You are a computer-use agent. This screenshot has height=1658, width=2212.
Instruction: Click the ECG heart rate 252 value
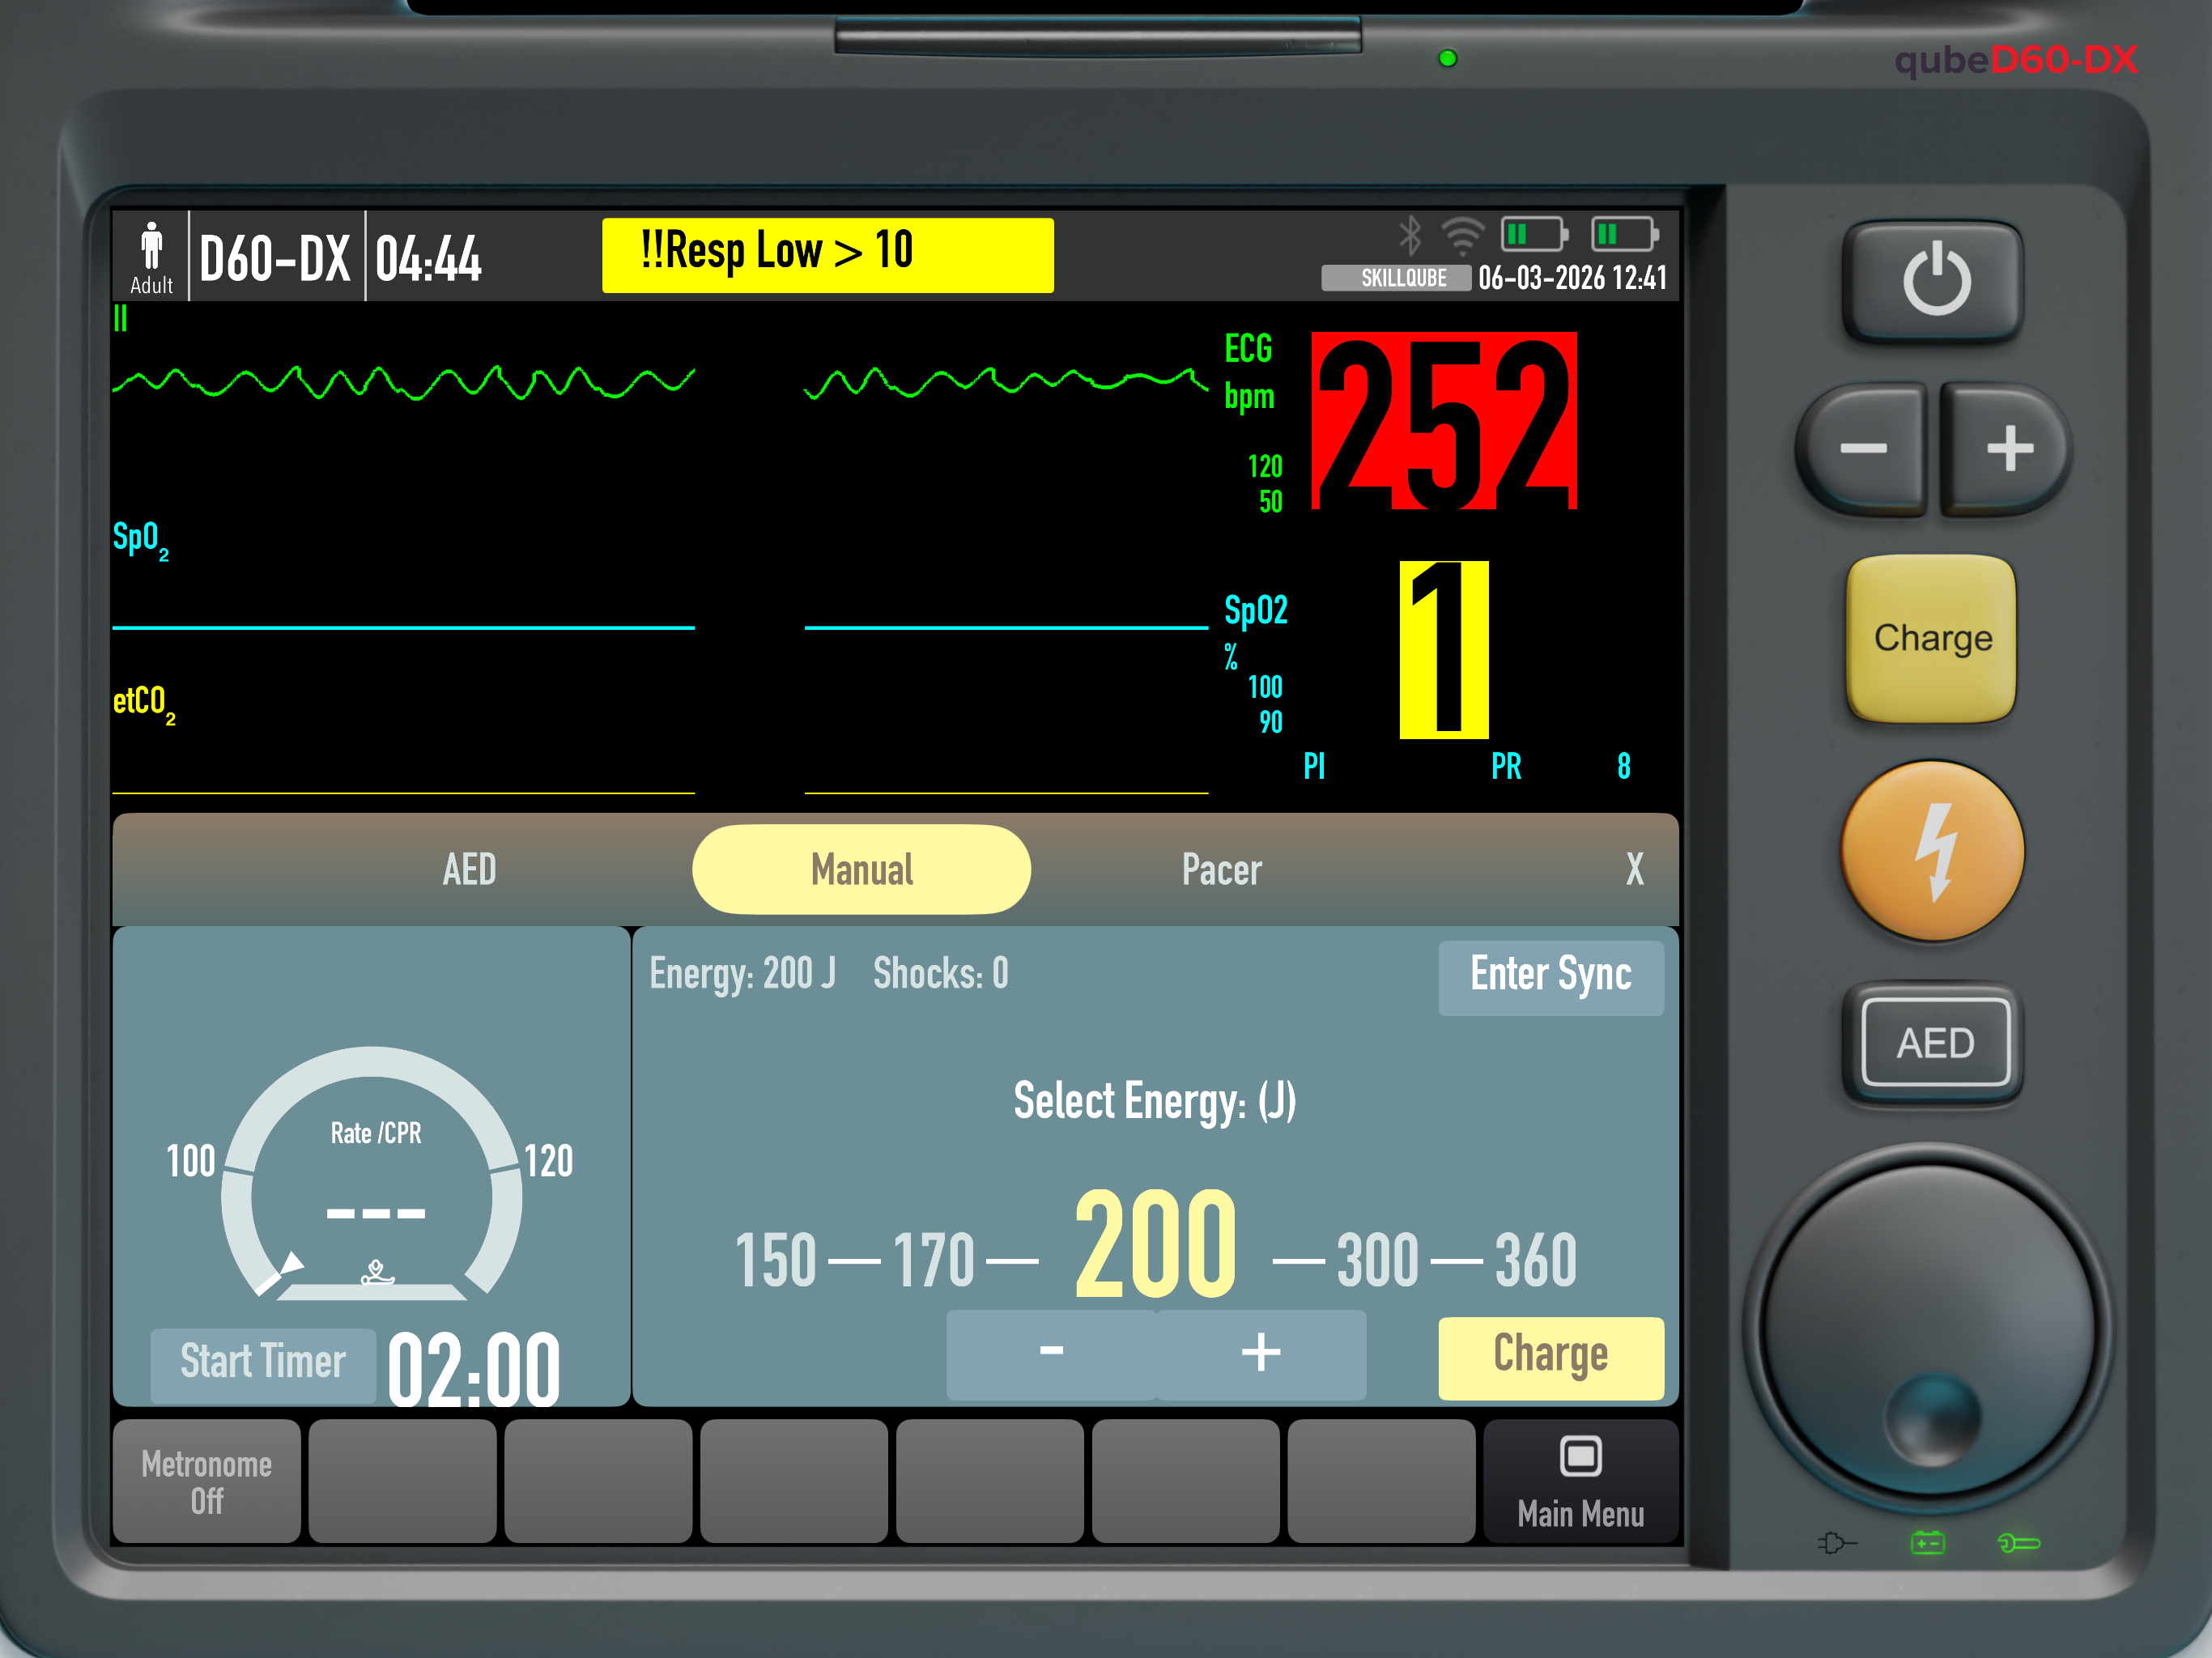1443,421
